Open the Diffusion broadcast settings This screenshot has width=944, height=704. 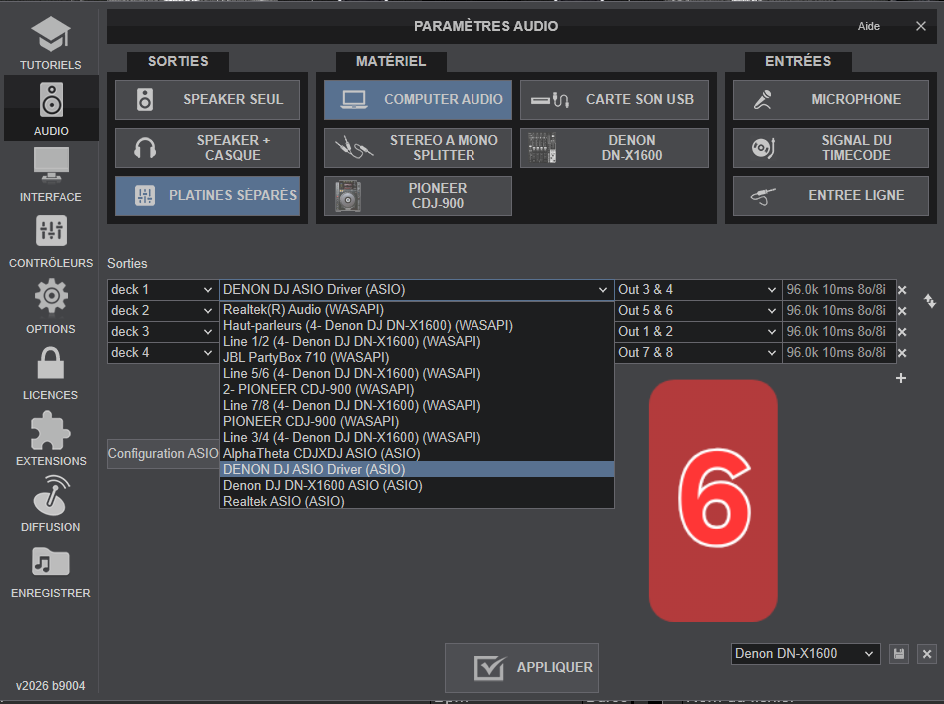point(50,504)
